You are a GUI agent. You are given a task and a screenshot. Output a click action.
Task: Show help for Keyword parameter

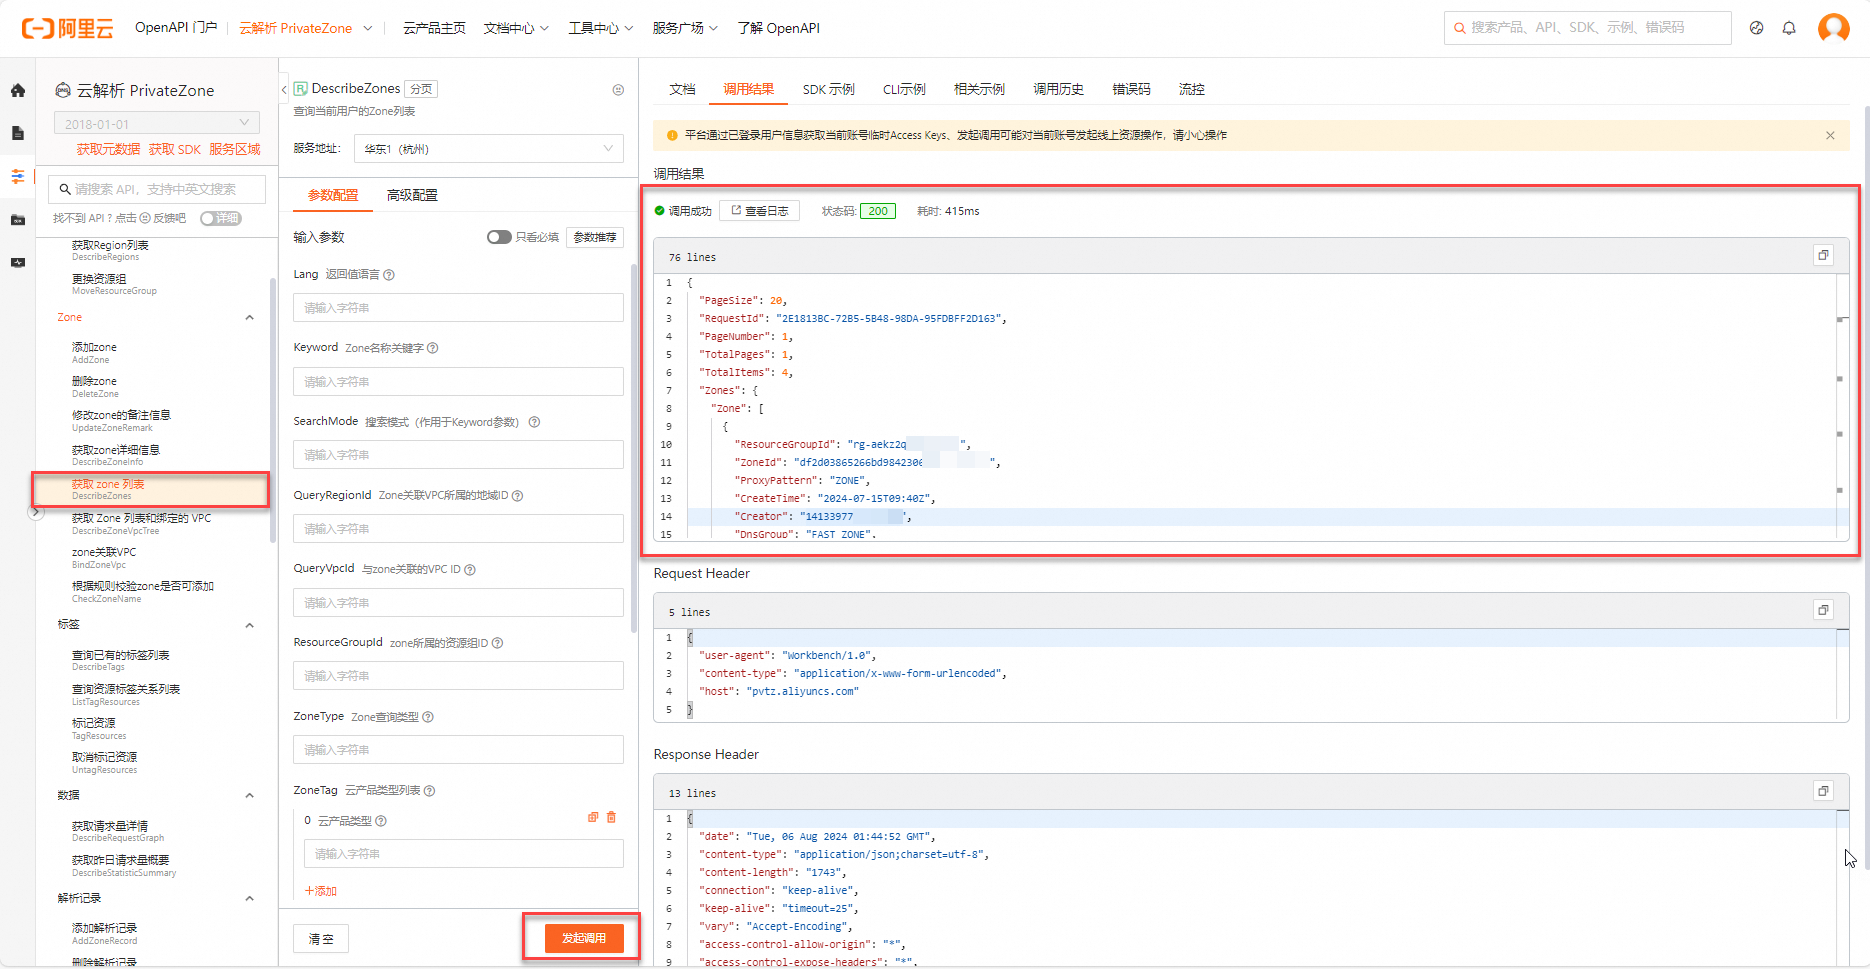(433, 348)
